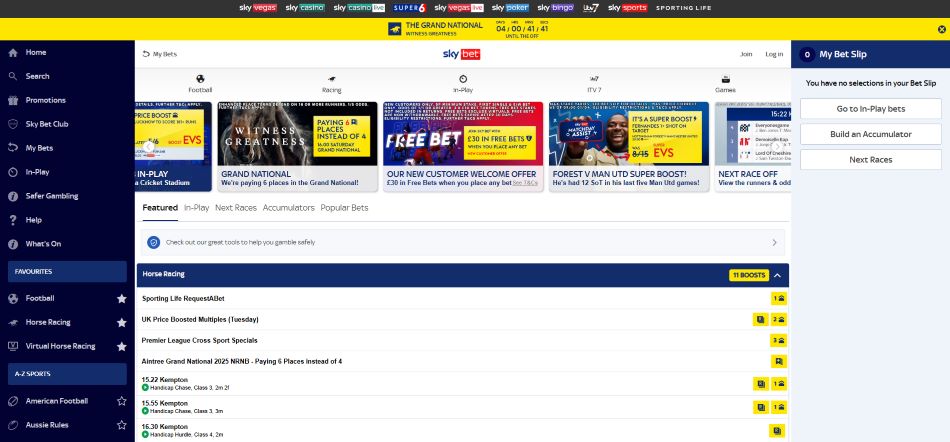The image size is (950, 442).
Task: Open the Grand National promotion card
Action: point(297,147)
